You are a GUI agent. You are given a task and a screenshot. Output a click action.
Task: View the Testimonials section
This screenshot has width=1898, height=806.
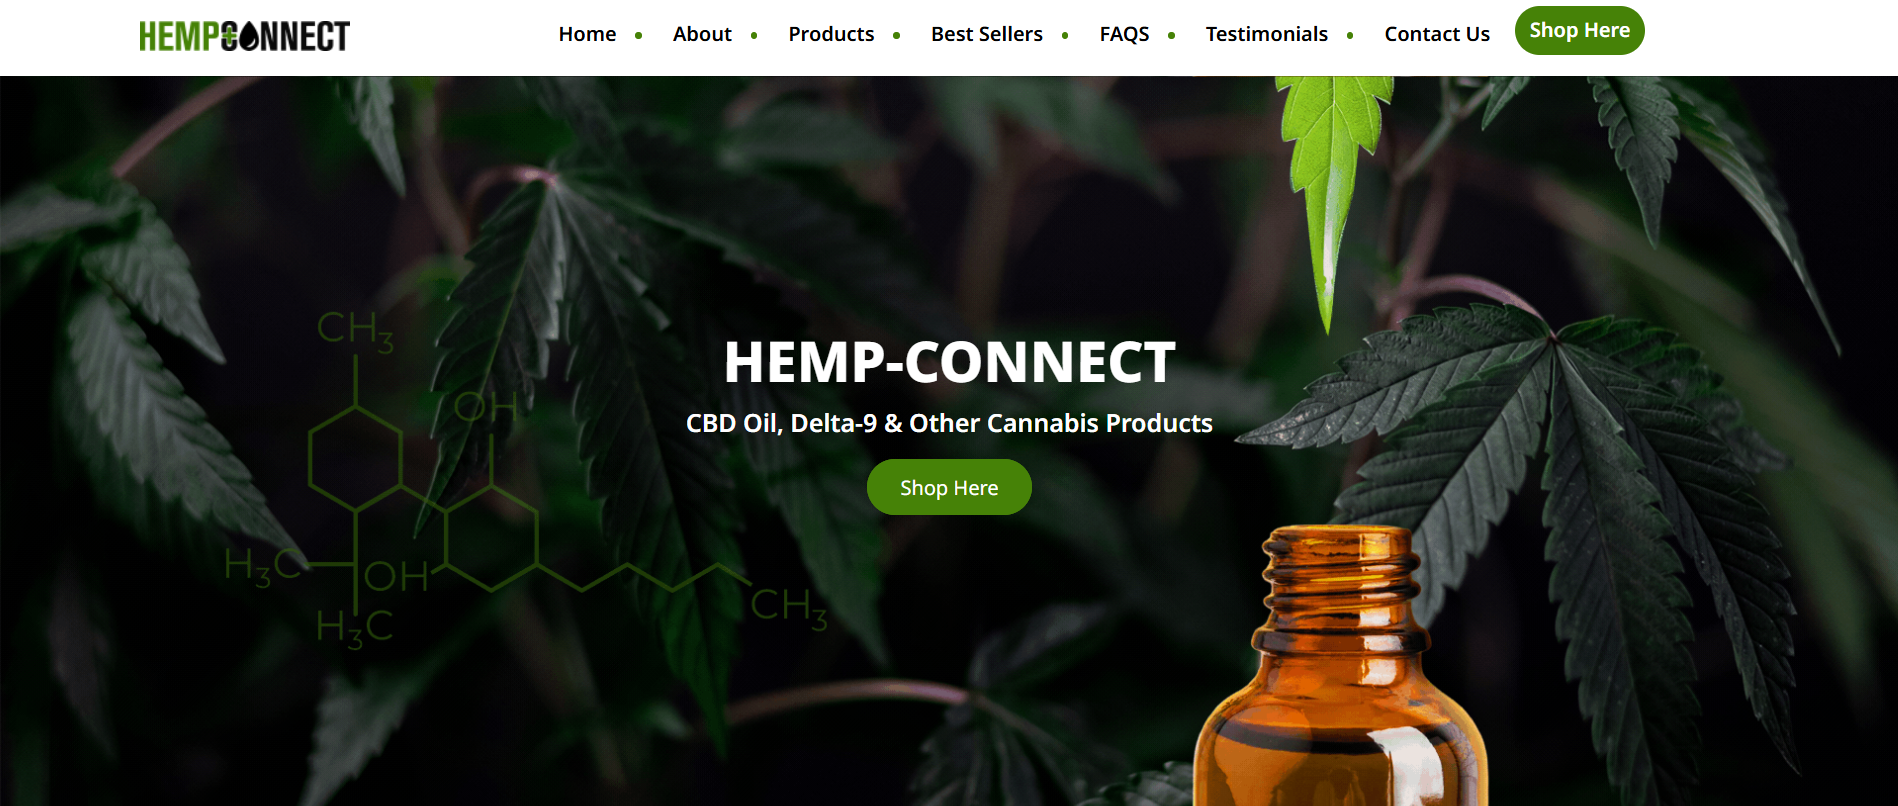tap(1266, 34)
